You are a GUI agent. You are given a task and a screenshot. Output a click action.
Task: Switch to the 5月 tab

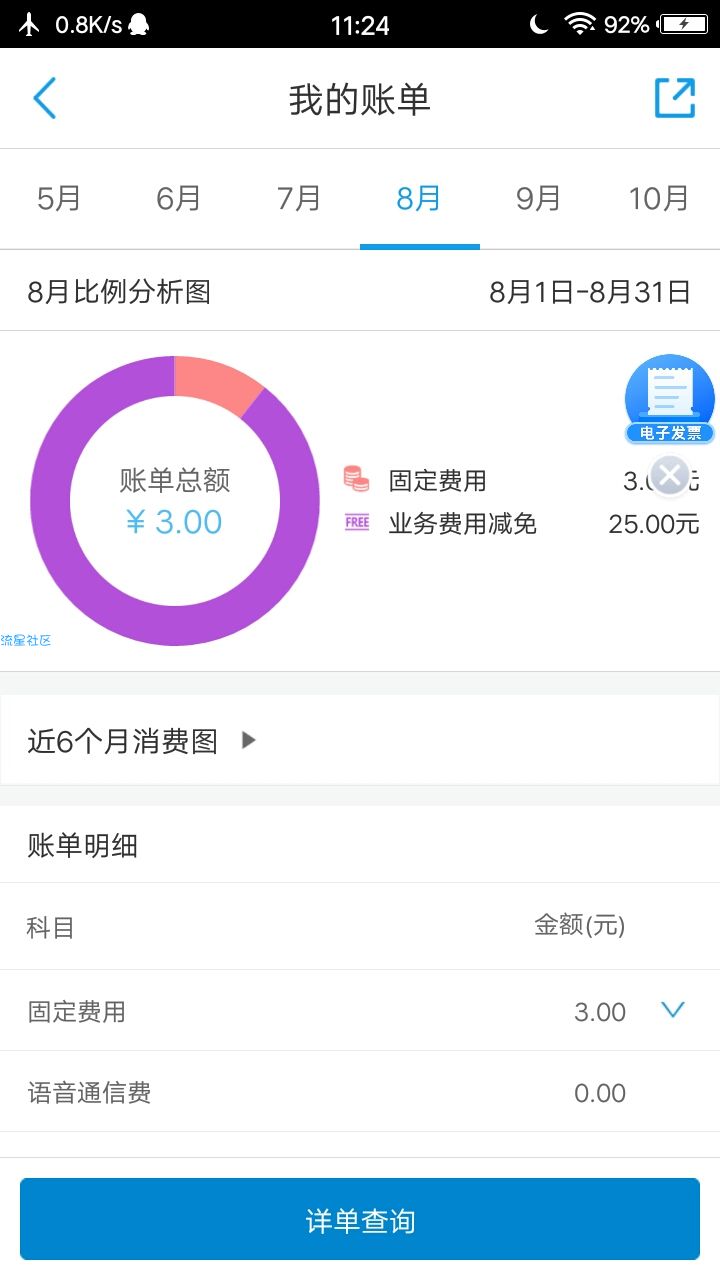point(59,198)
